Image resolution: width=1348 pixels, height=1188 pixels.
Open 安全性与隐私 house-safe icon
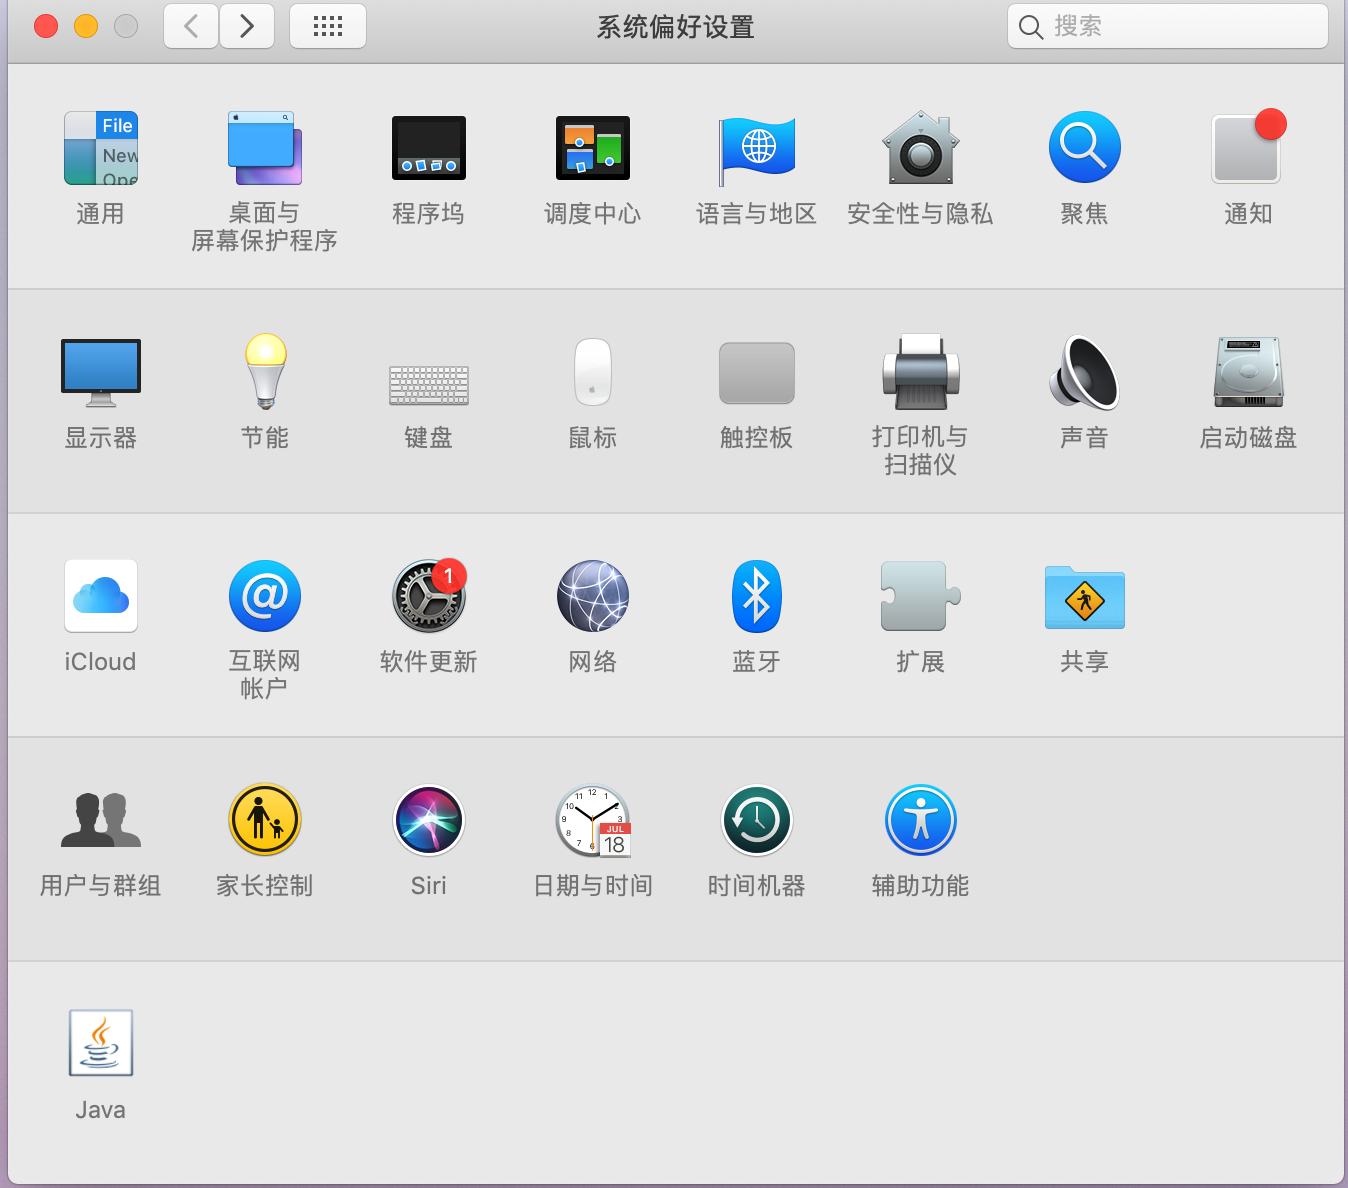[x=921, y=148]
